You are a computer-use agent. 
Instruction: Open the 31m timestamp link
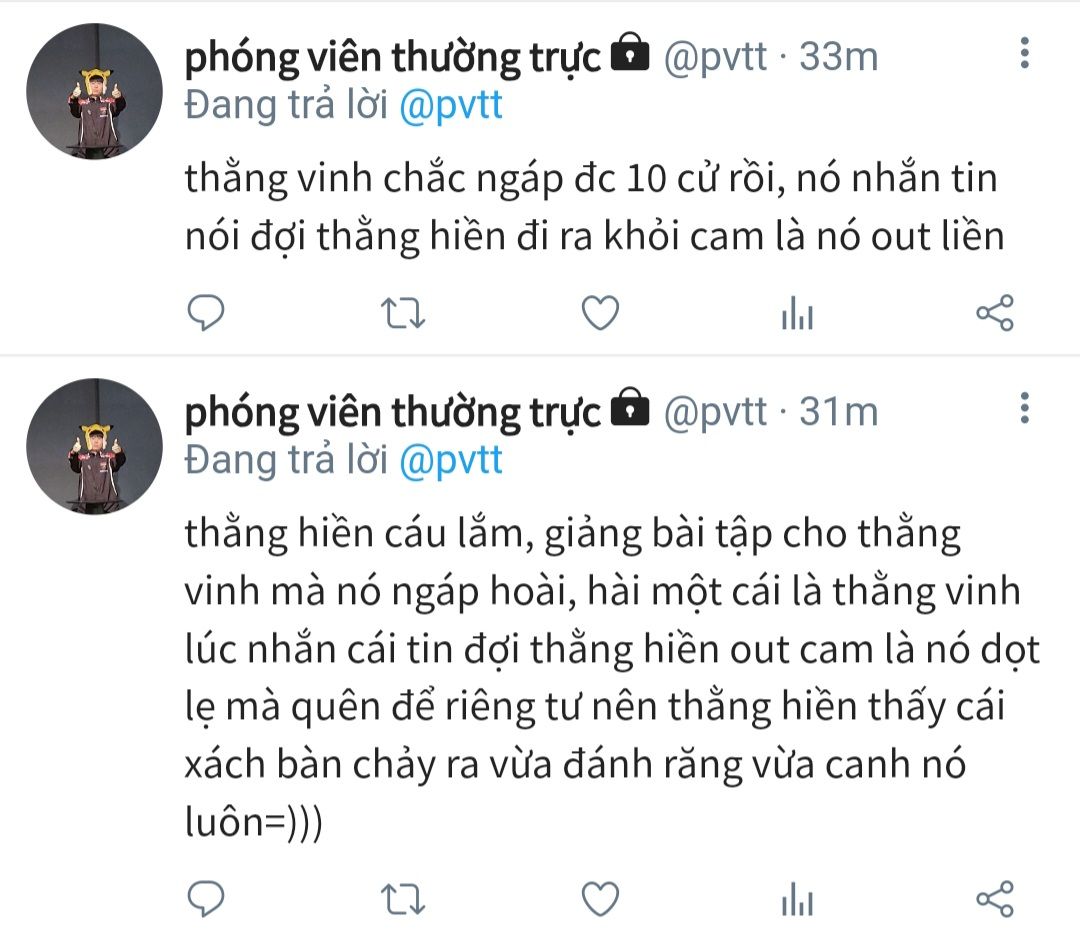click(838, 411)
